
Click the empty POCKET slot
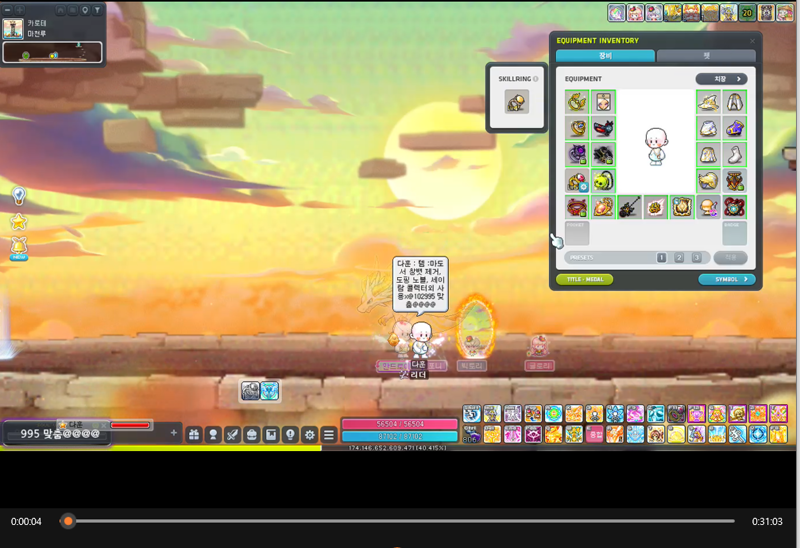[x=577, y=233]
